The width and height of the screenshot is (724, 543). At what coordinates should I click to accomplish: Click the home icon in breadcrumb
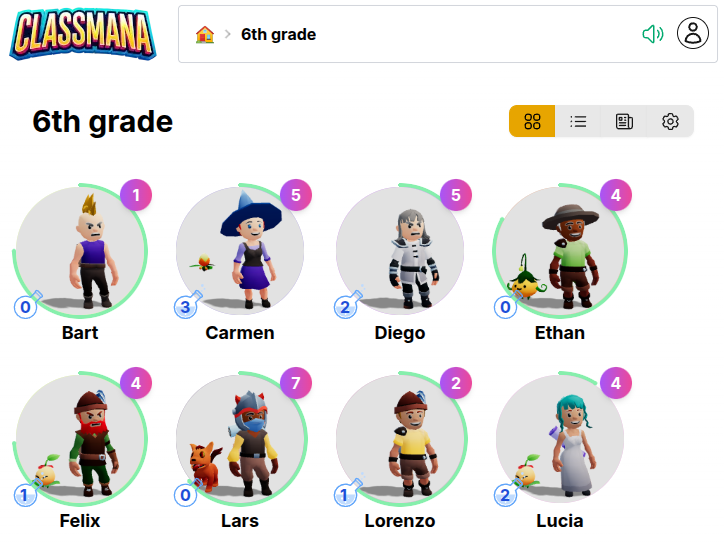coord(205,35)
